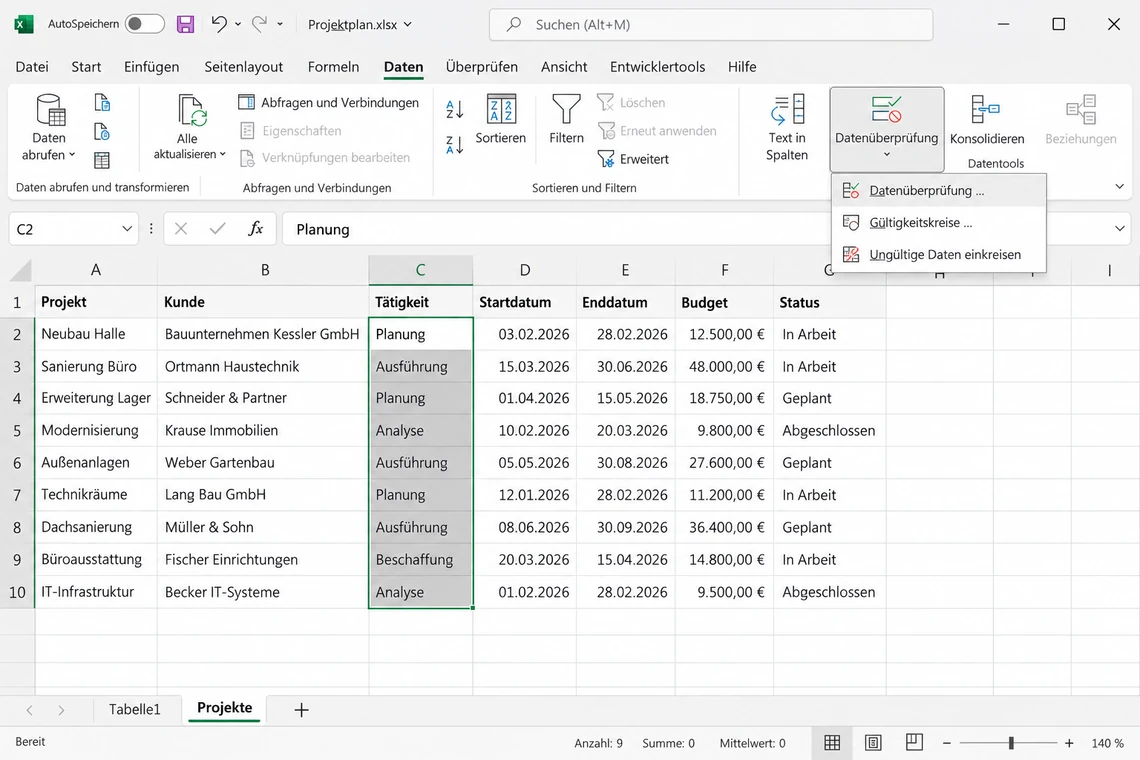Open Abfragen und Verbindungen pane
This screenshot has width=1140, height=760.
[x=329, y=103]
